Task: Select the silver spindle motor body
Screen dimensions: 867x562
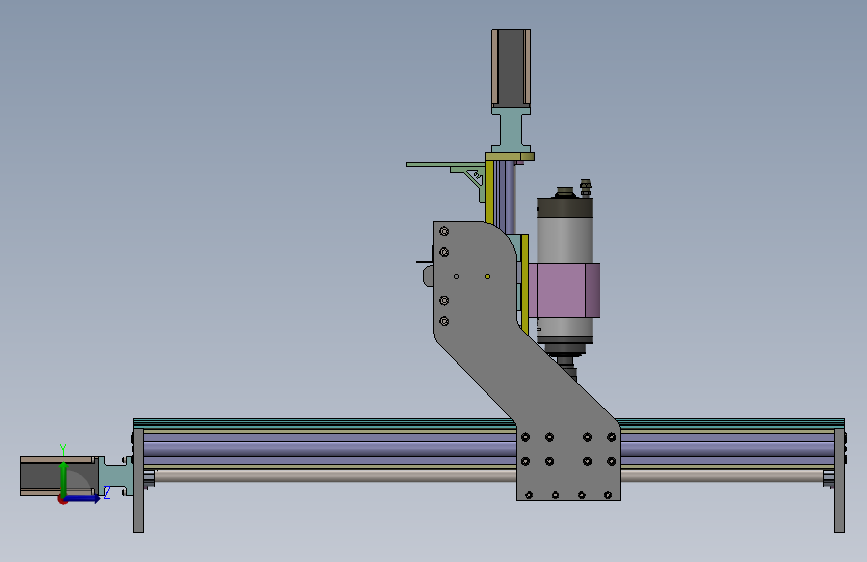Action: tap(565, 241)
